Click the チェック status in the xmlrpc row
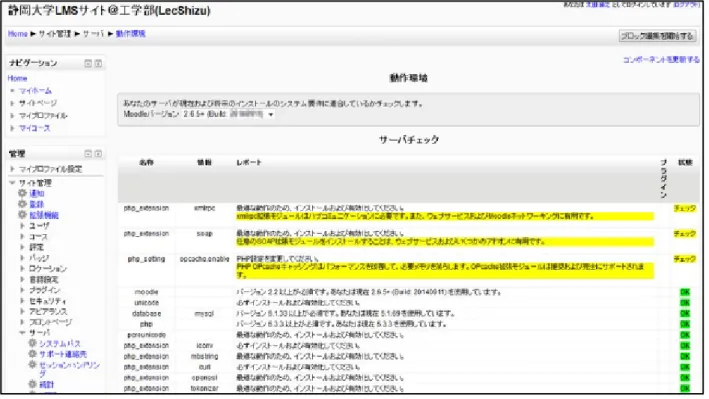 pyautogui.click(x=685, y=208)
